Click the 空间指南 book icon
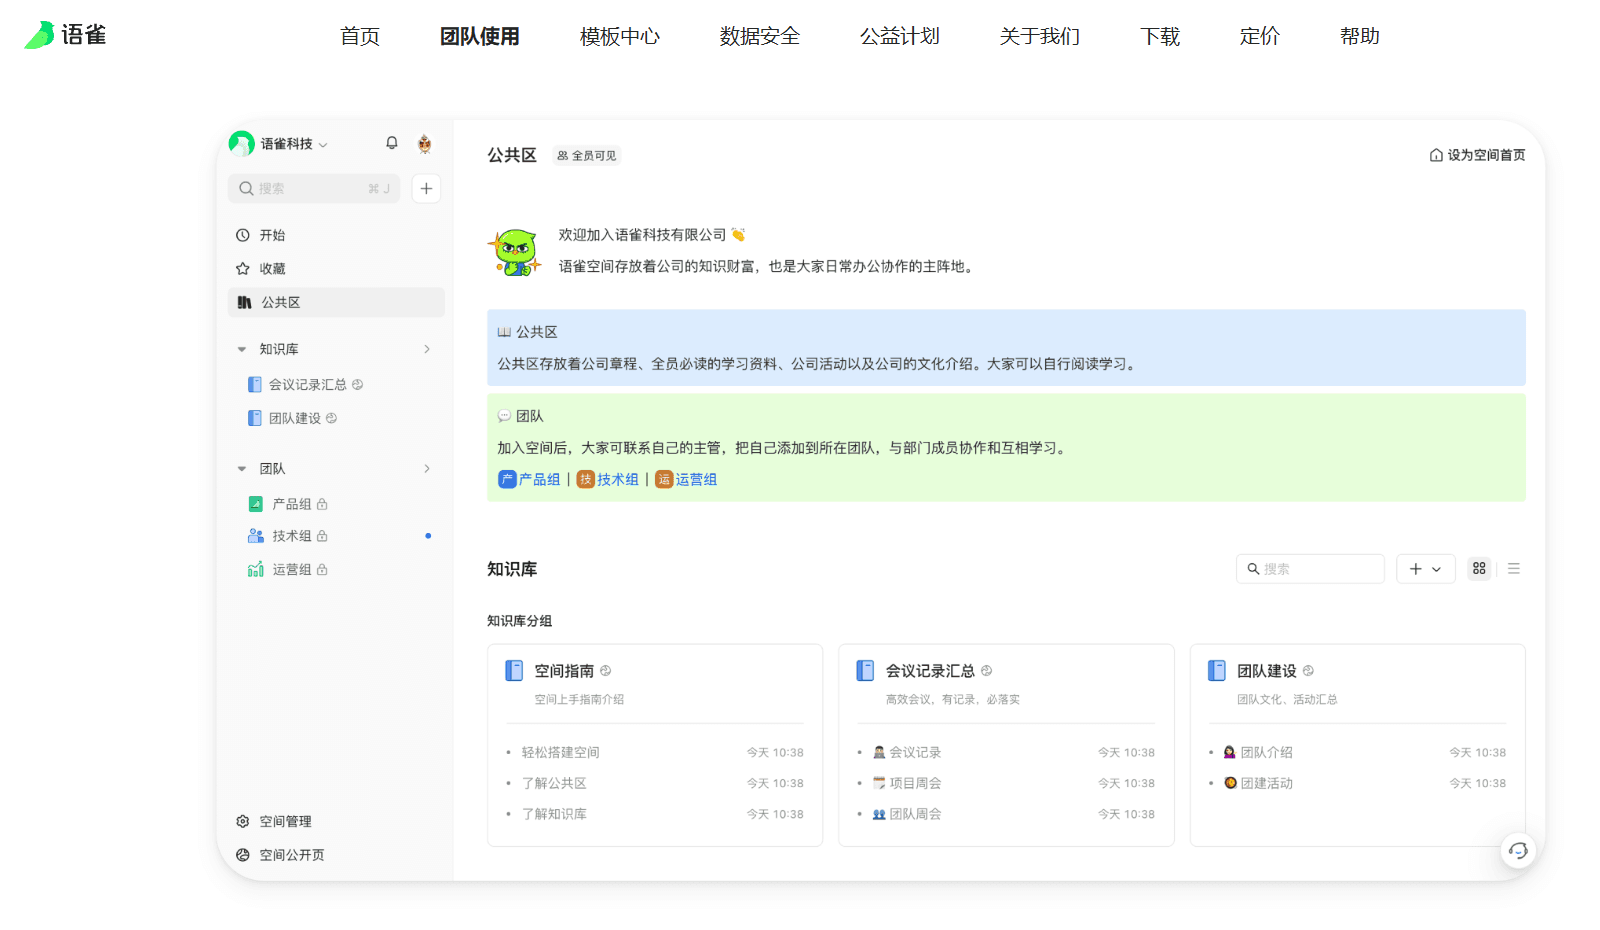The height and width of the screenshot is (930, 1600). tap(514, 670)
